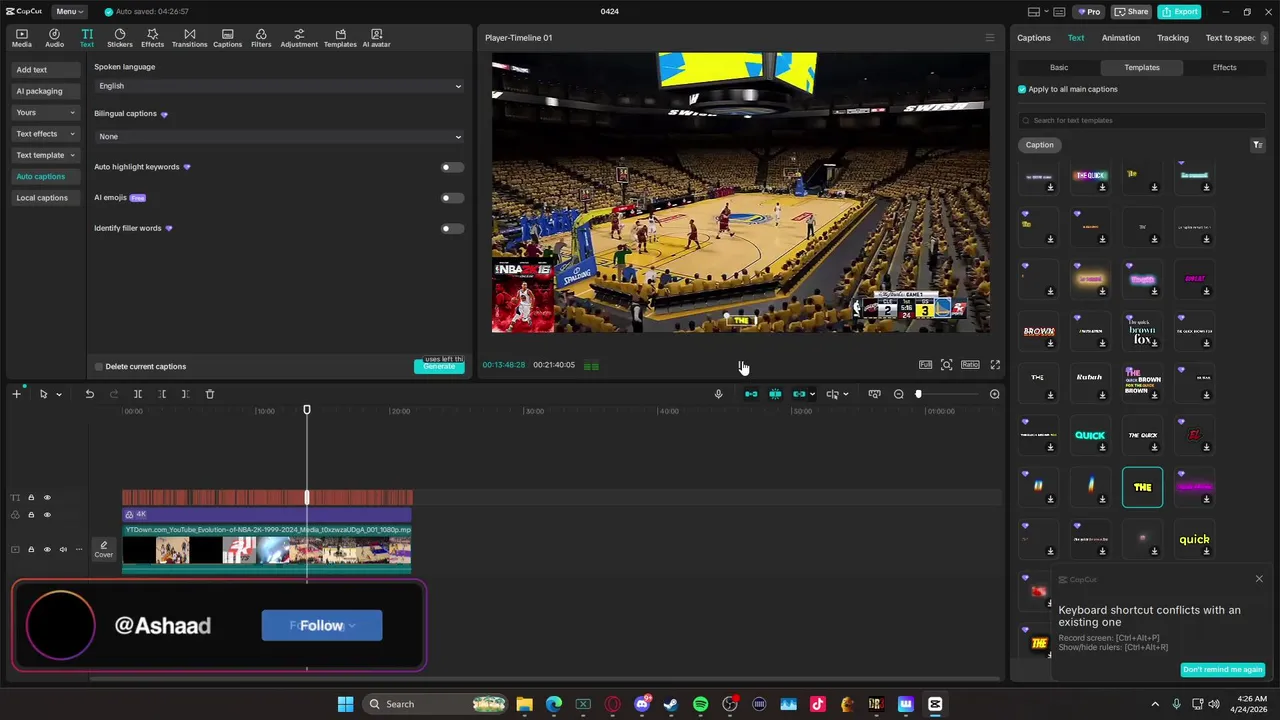Toggle Identify filler words switch
Image resolution: width=1280 pixels, height=720 pixels.
(x=452, y=228)
